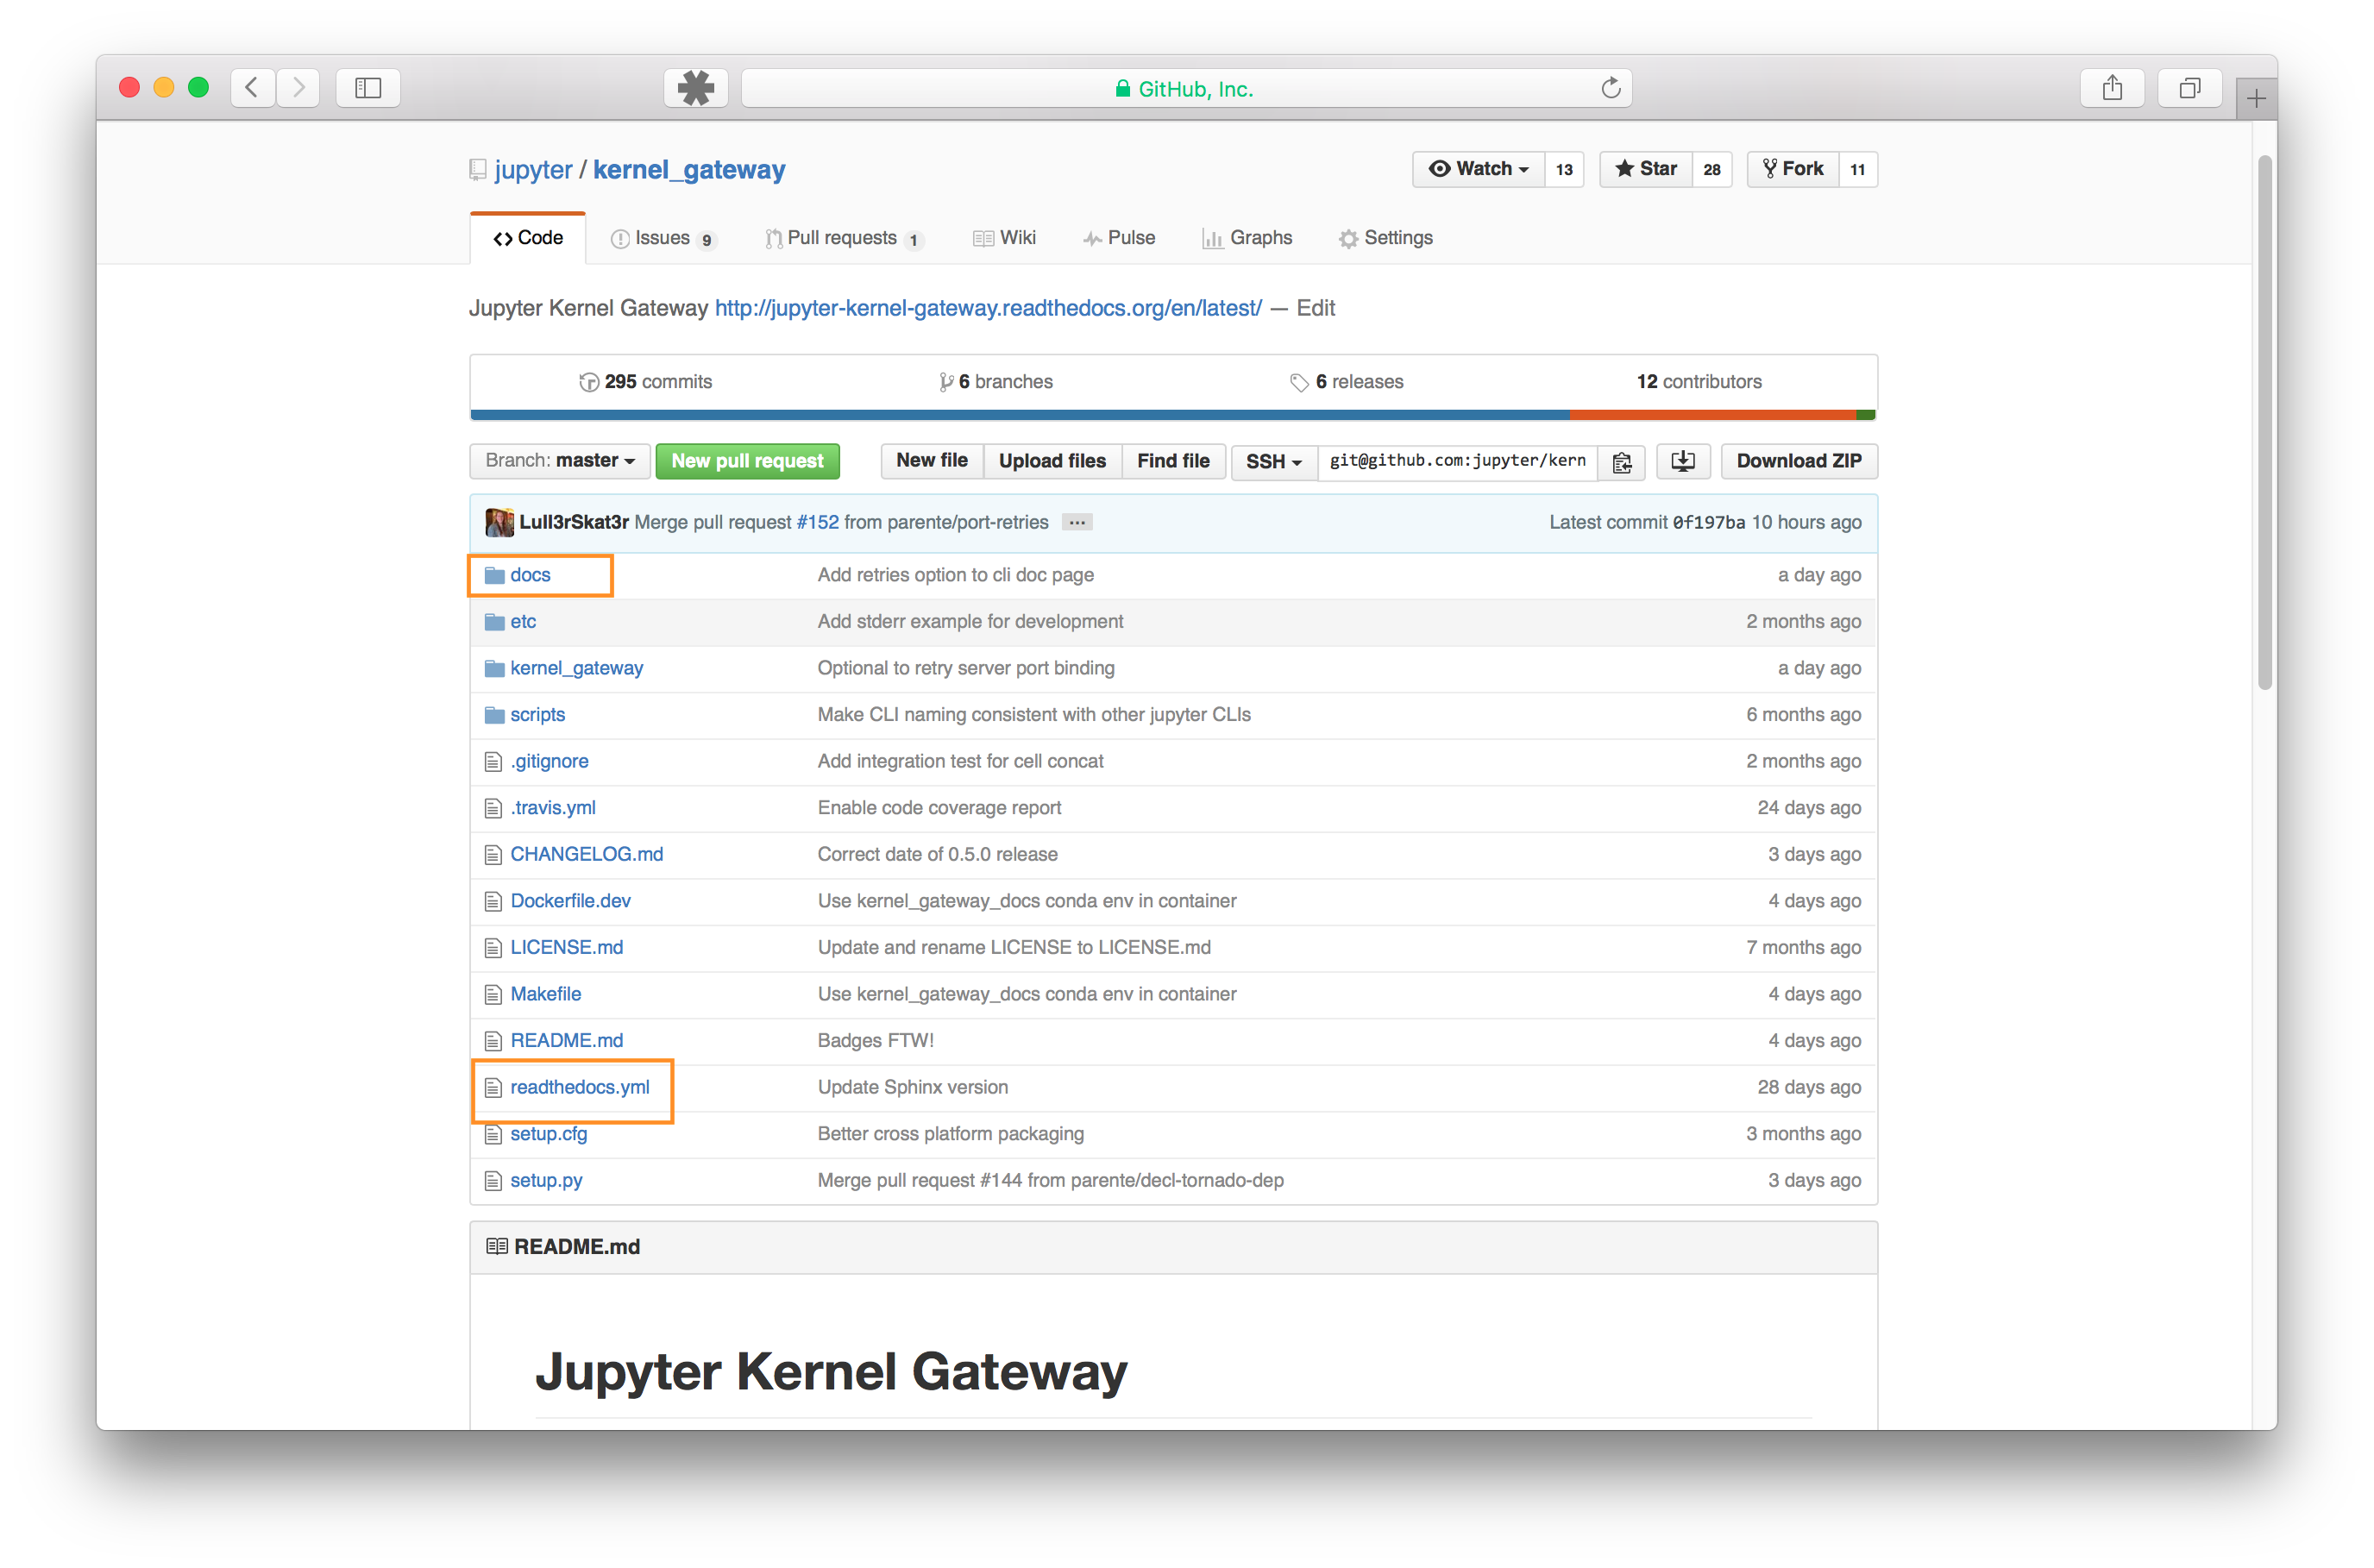Click the git clone URL field
This screenshot has height=1568, width=2374.
click(1457, 461)
